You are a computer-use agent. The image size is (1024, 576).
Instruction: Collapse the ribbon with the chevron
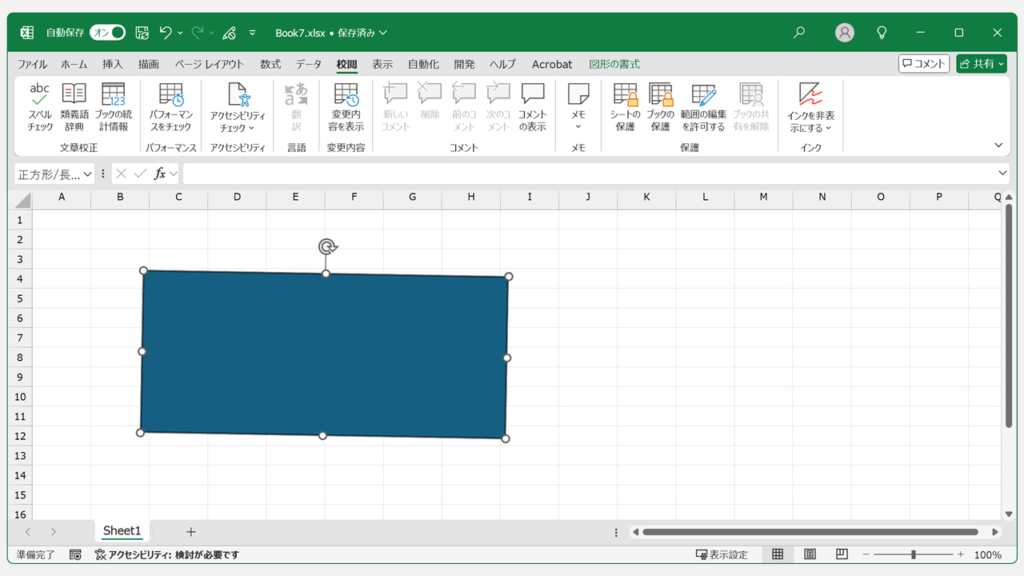coord(999,145)
